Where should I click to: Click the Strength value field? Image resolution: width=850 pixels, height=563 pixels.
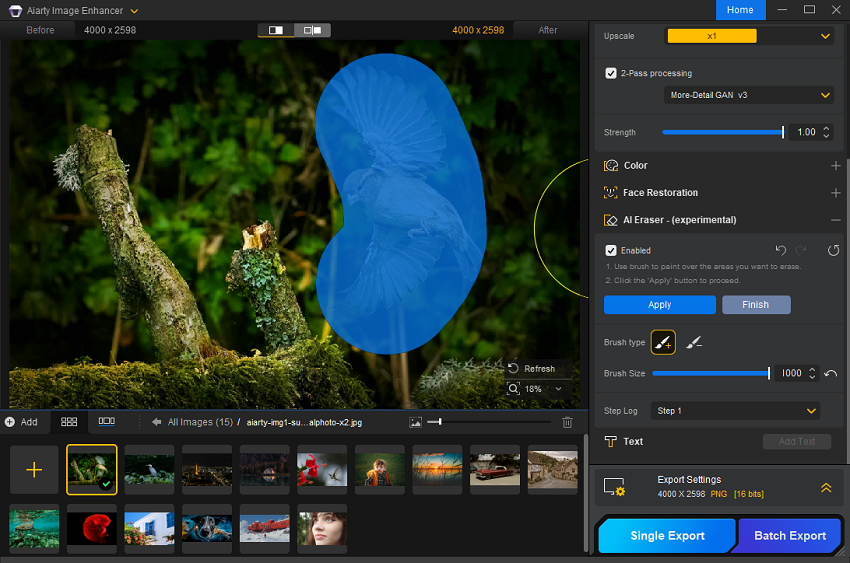[806, 132]
